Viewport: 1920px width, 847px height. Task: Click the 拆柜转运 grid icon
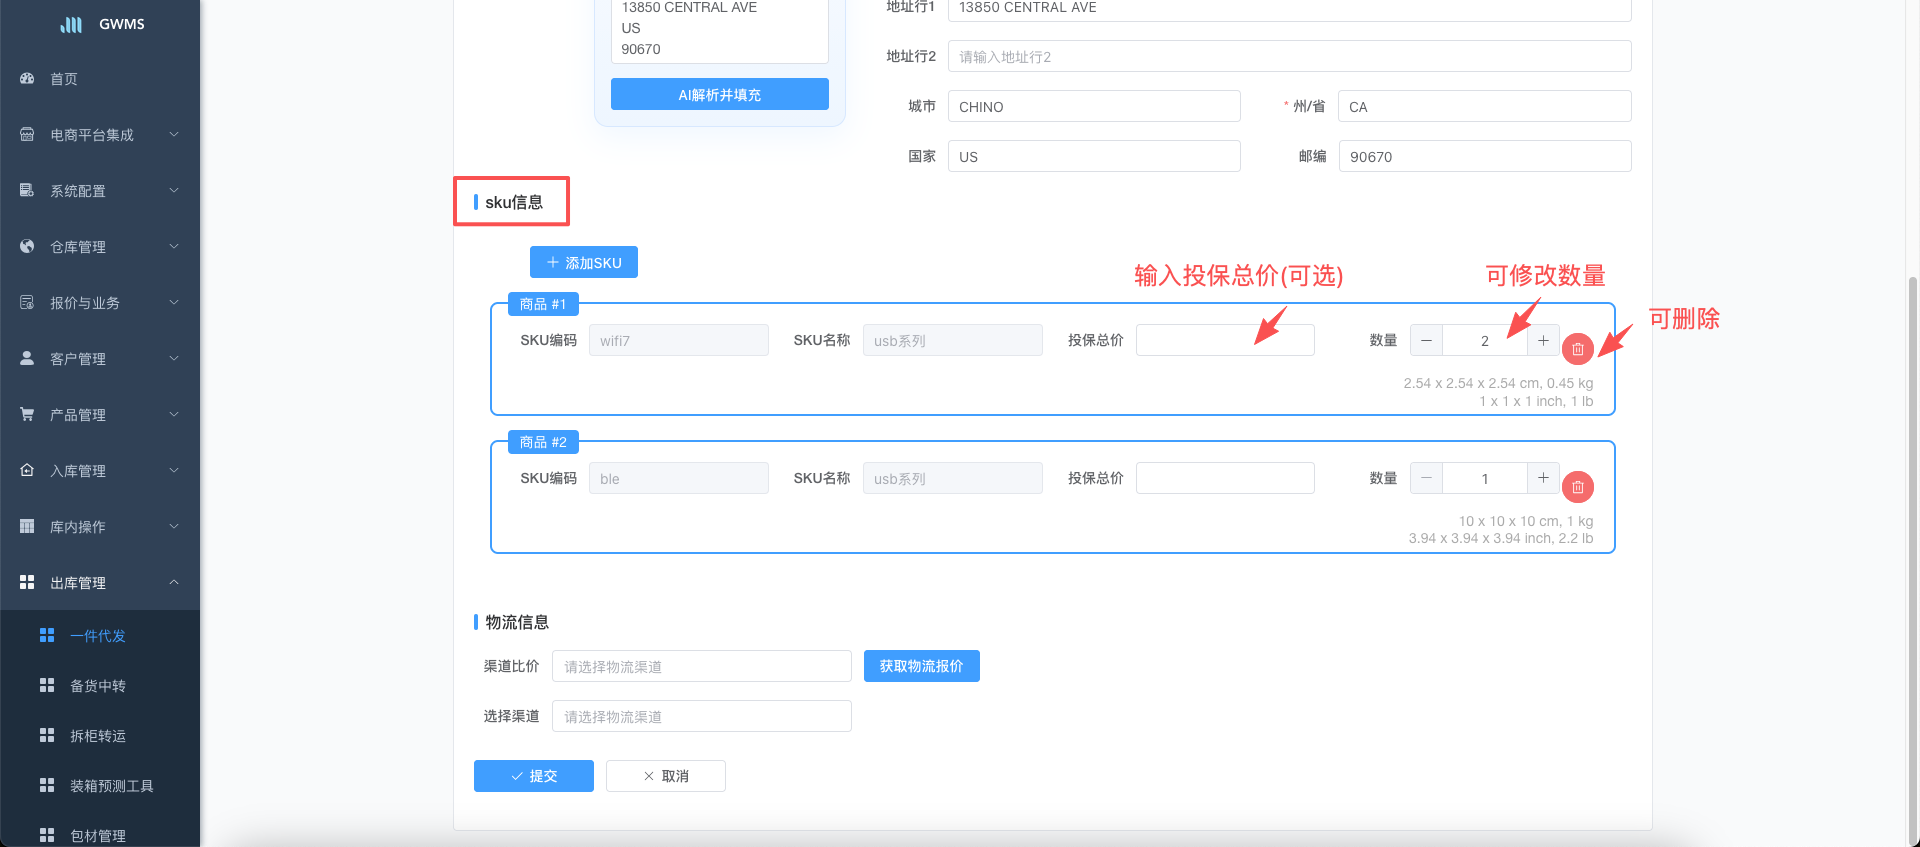pos(47,735)
